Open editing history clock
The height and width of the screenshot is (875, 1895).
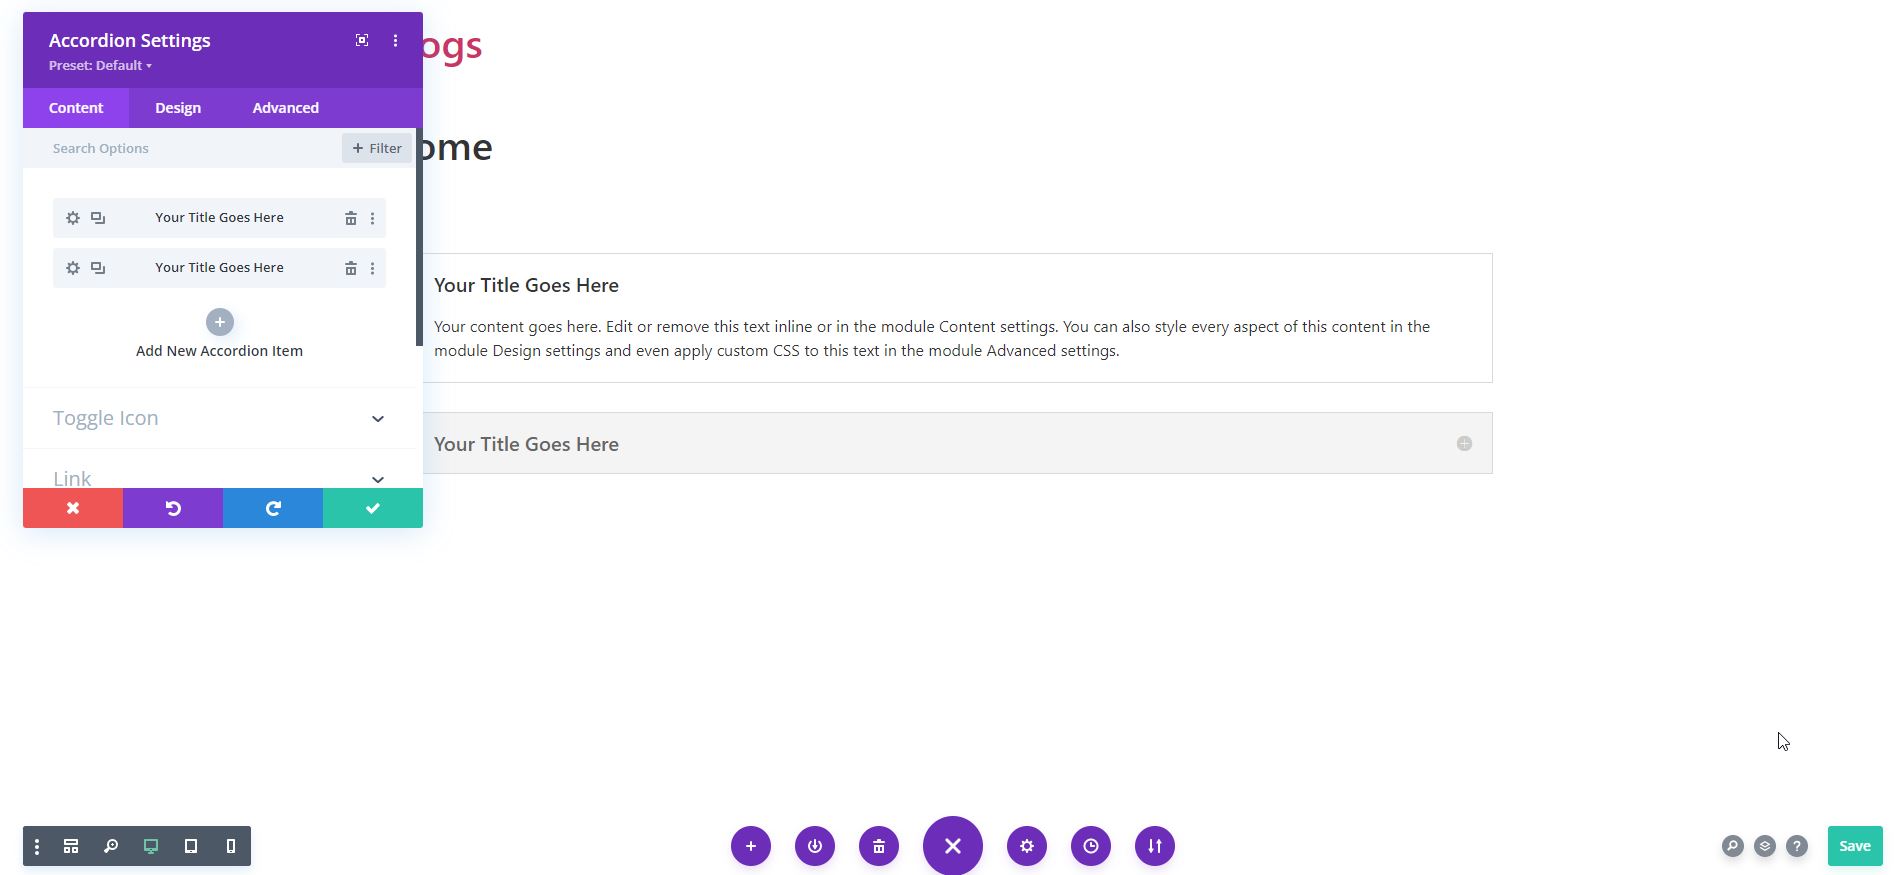(x=1091, y=846)
